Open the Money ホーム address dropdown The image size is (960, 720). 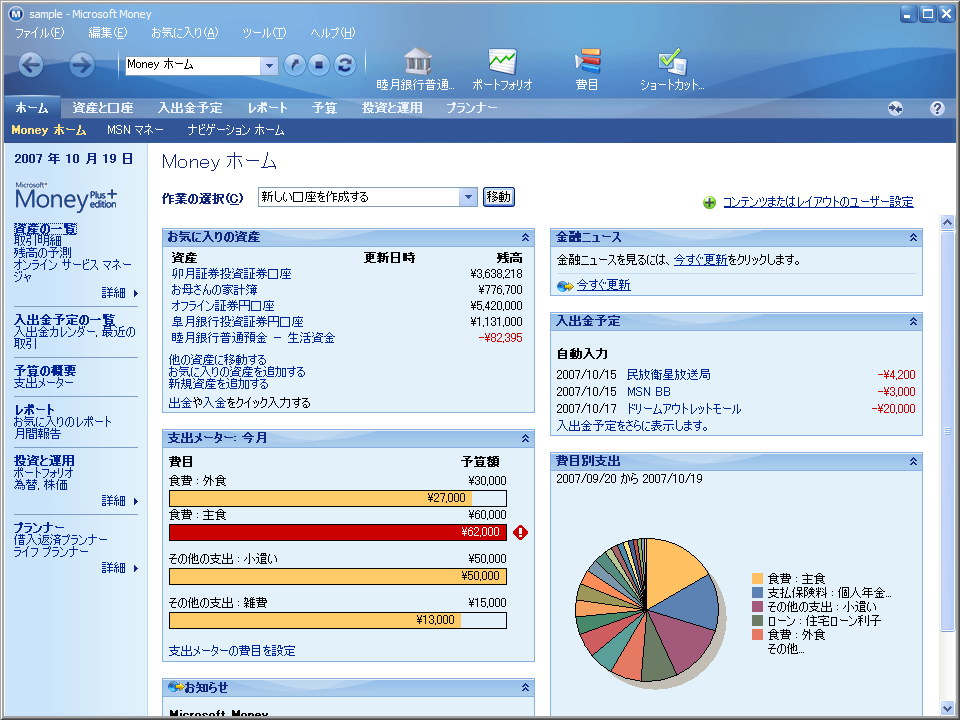click(269, 66)
